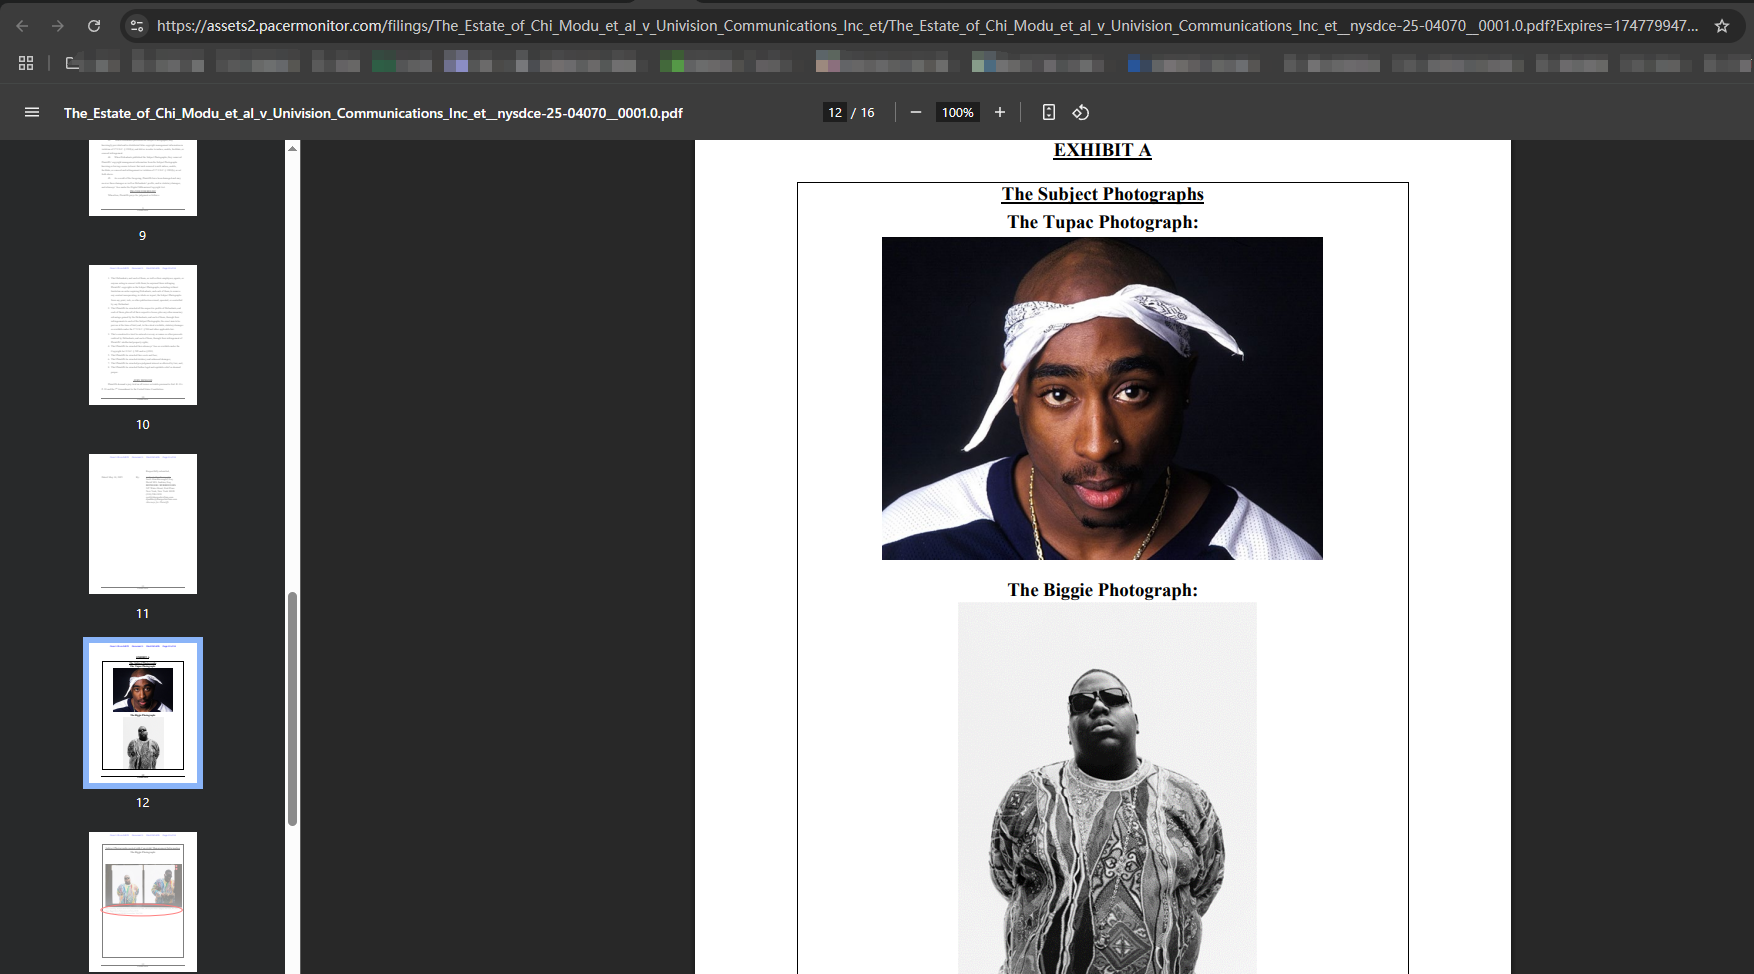The width and height of the screenshot is (1754, 974).
Task: Open the site information icon in address bar
Action: [x=137, y=26]
